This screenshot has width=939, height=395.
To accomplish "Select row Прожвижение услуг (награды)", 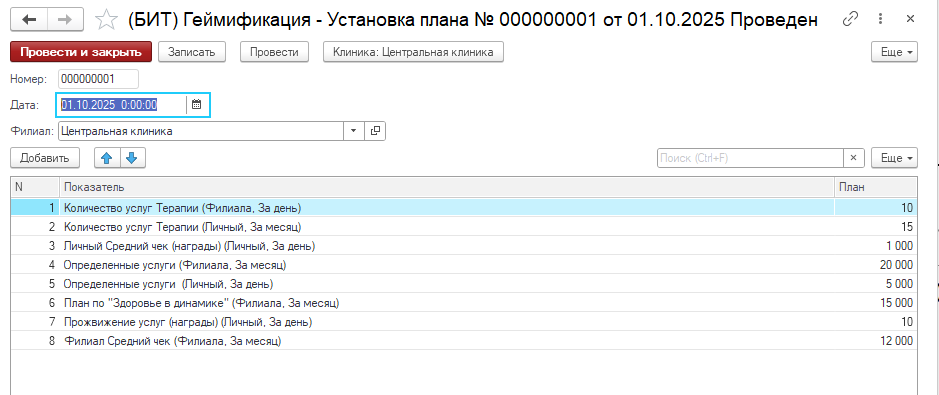I will [464, 322].
